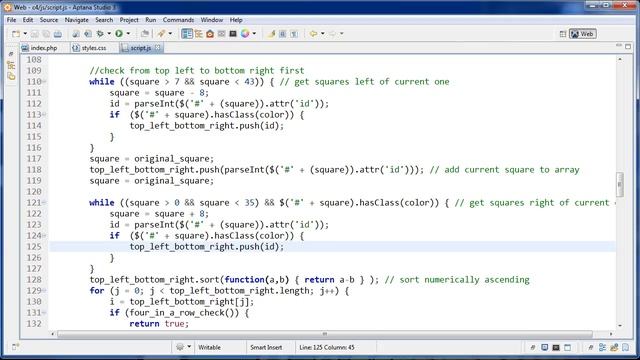Open the dropdown beside the rocket icon
Screen dimensions: 640x360
[x=171, y=34]
